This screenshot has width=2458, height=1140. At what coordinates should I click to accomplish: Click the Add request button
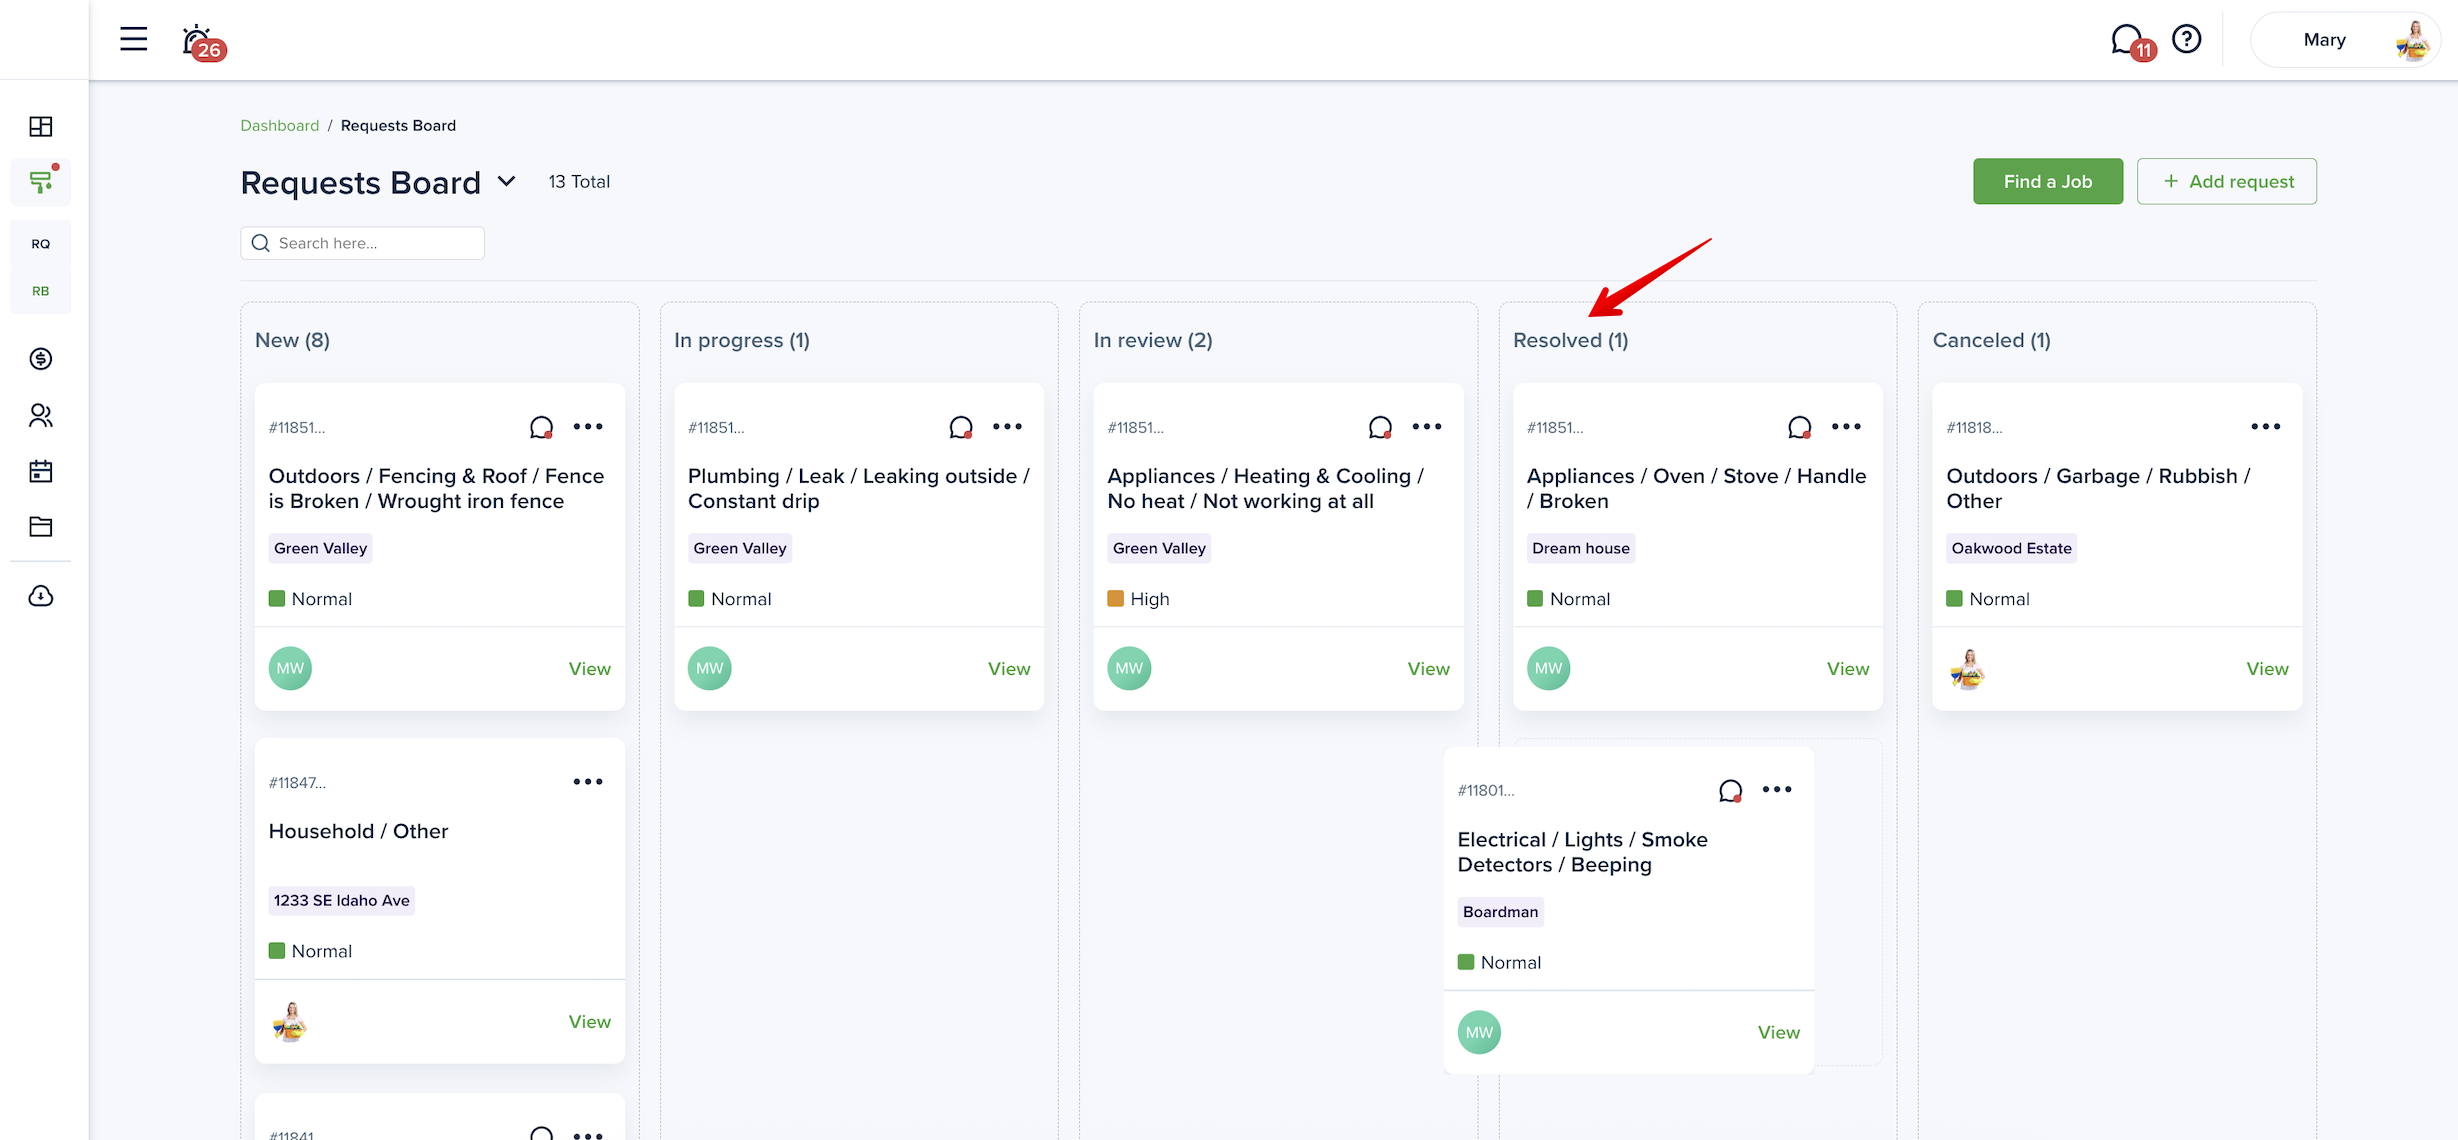[x=2226, y=181]
